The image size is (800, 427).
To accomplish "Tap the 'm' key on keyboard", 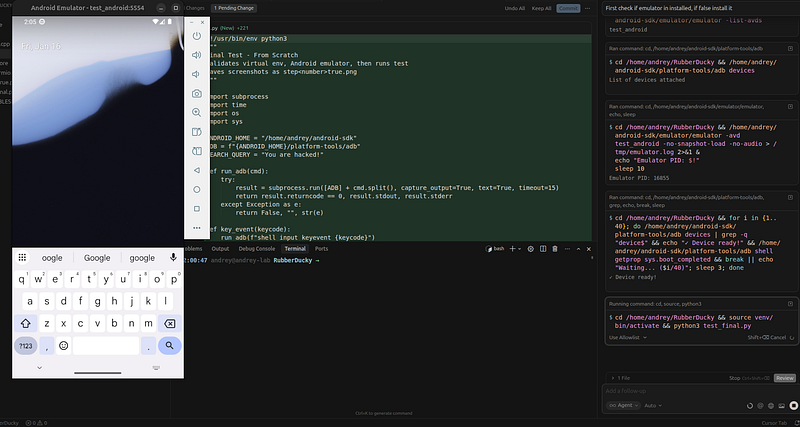I will click(148, 323).
